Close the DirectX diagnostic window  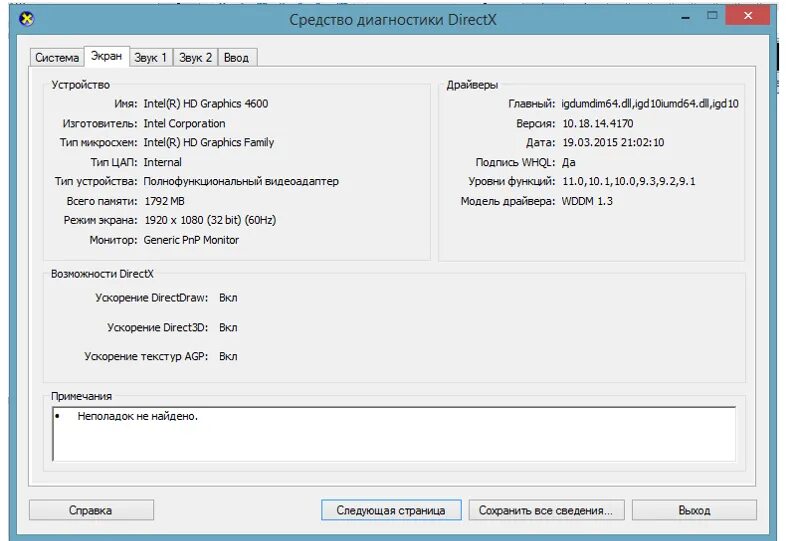747,15
